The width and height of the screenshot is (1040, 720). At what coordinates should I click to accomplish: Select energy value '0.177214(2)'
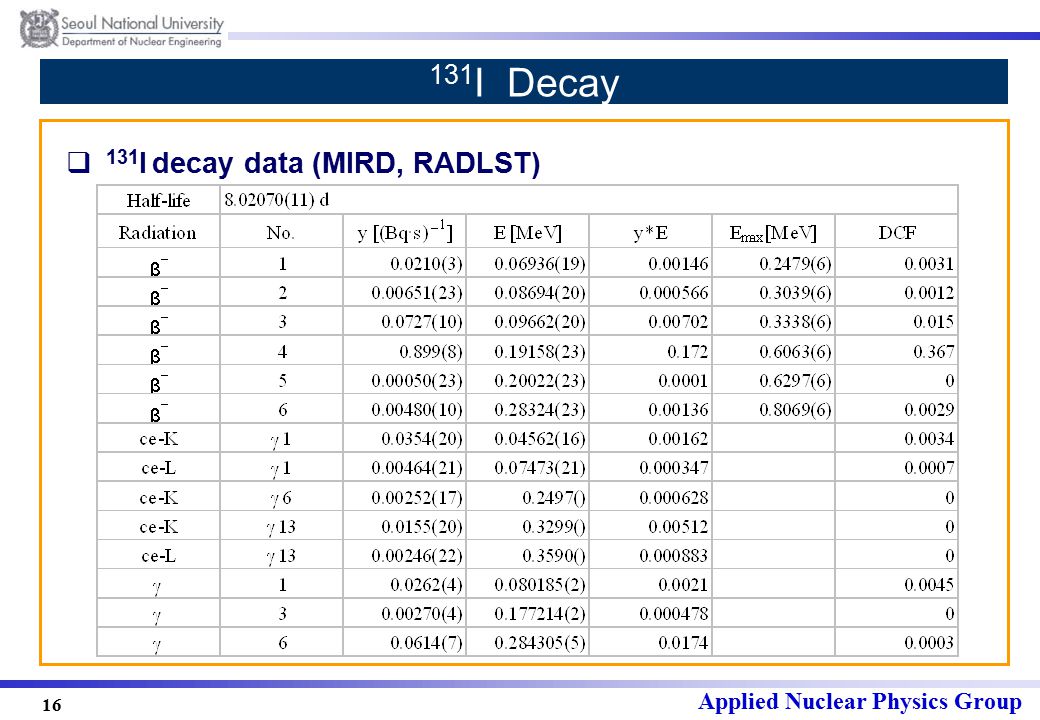click(540, 614)
